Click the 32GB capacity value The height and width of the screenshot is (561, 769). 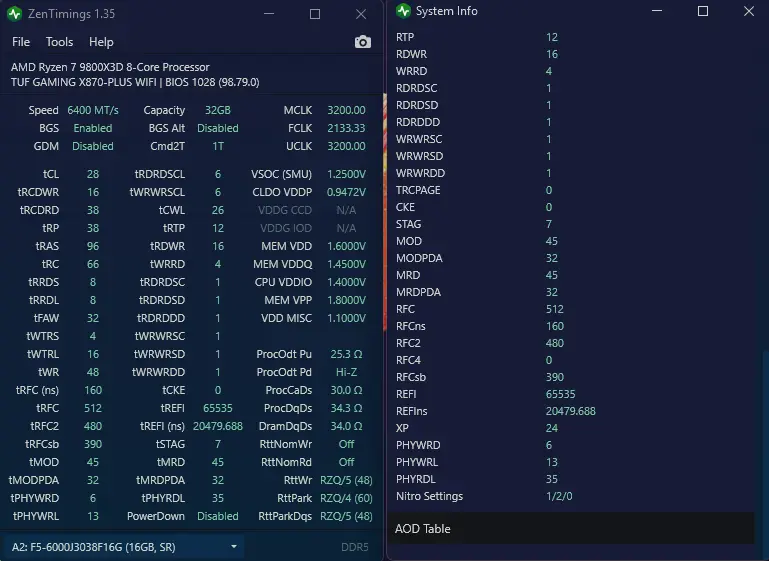(218, 110)
